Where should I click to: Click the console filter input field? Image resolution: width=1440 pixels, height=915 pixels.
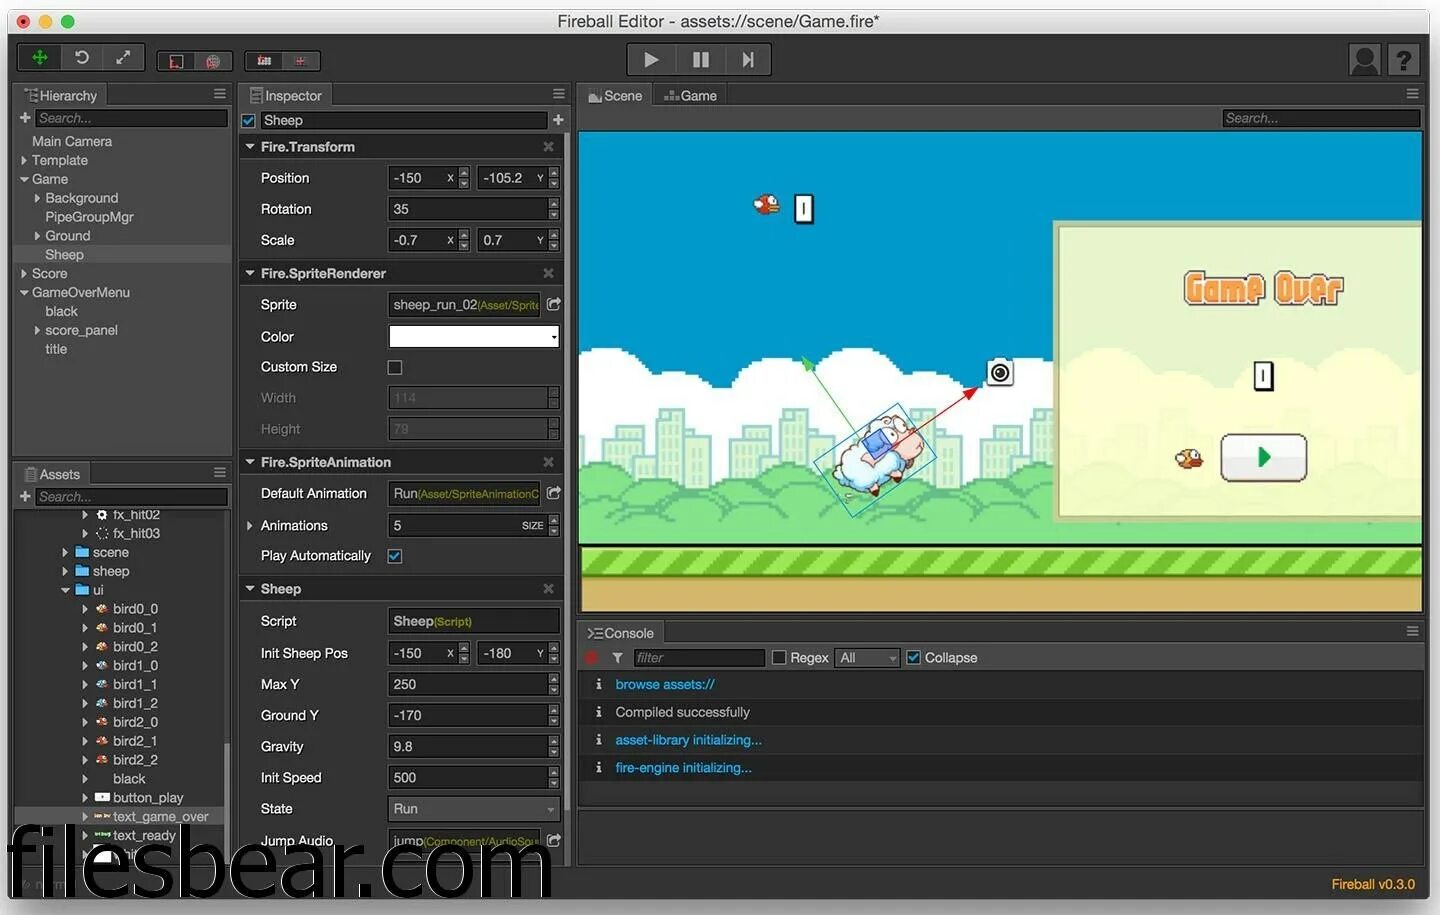(x=699, y=658)
